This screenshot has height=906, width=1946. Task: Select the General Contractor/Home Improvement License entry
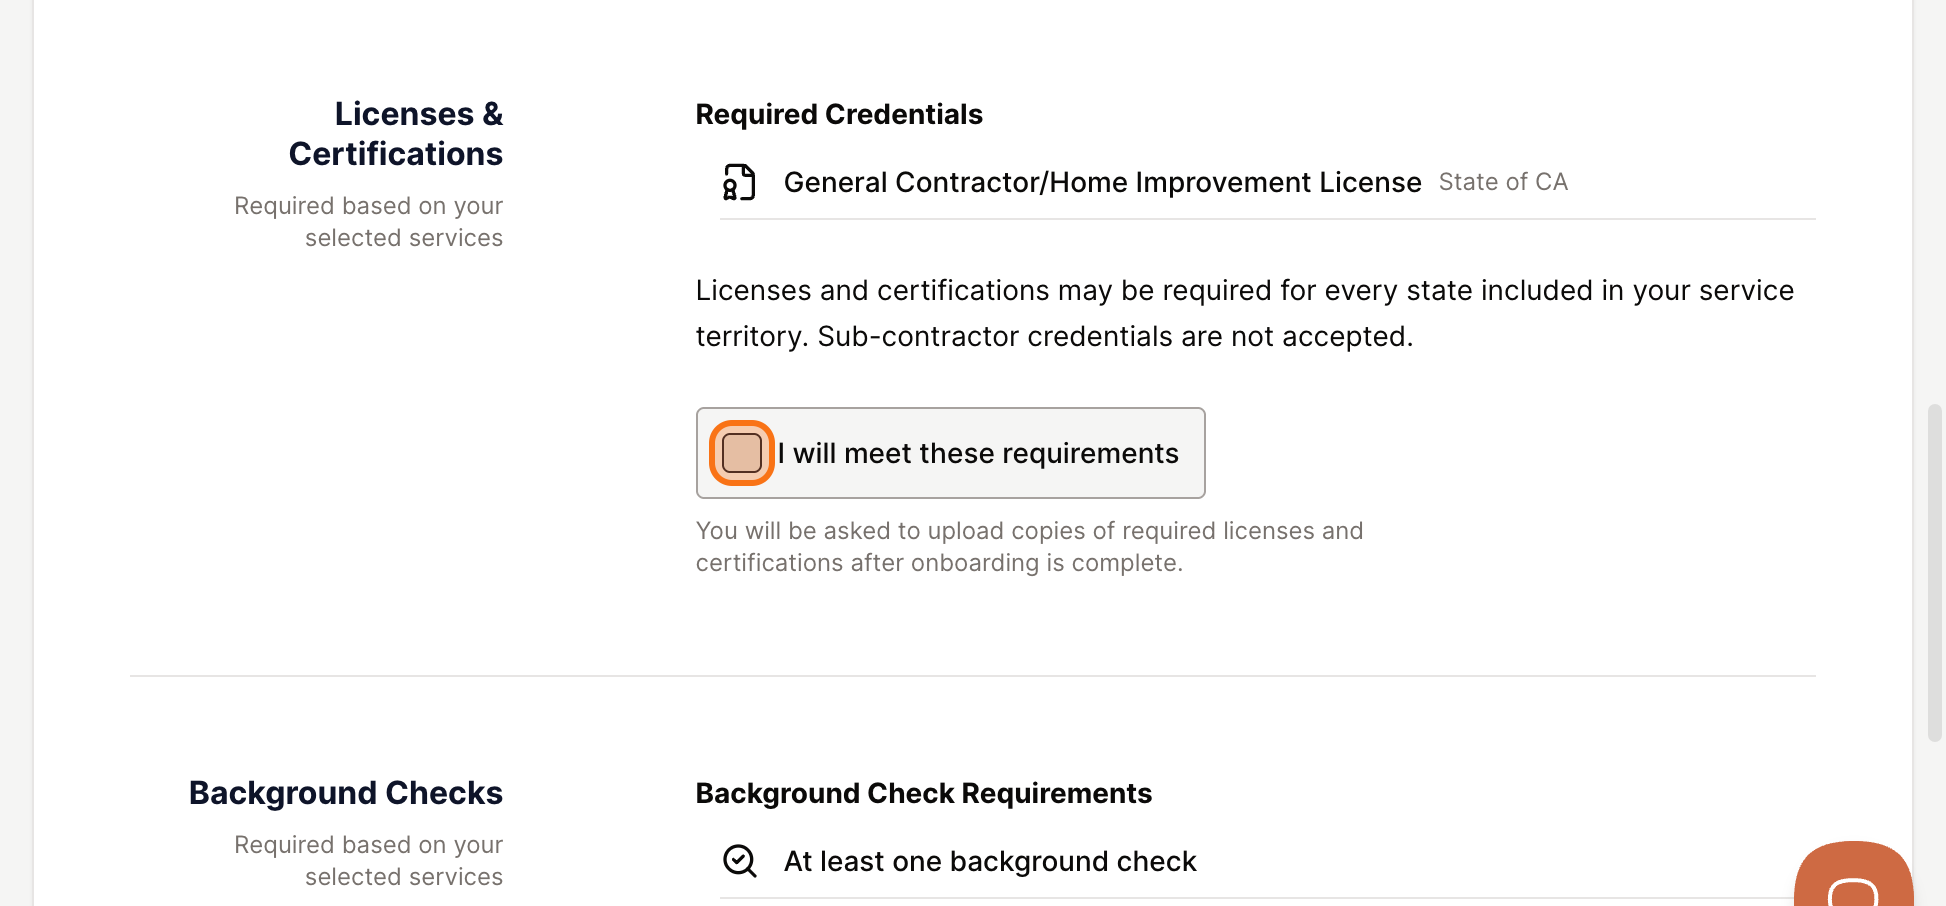[1102, 182]
